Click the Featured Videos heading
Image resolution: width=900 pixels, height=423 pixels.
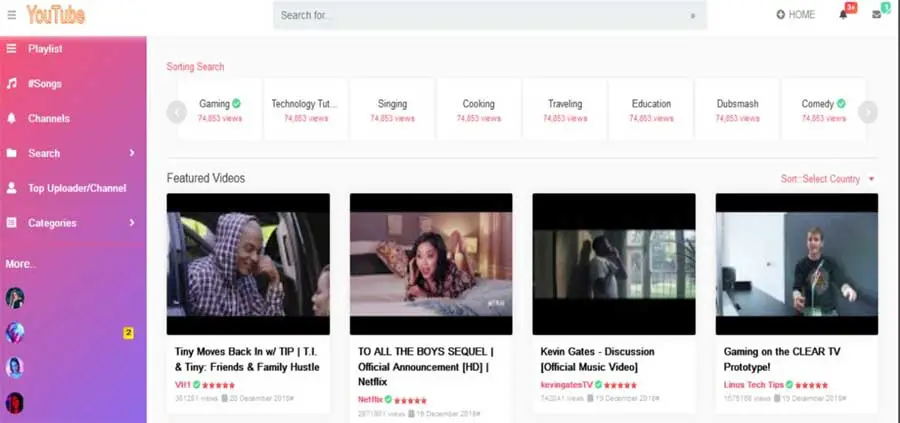coord(206,178)
